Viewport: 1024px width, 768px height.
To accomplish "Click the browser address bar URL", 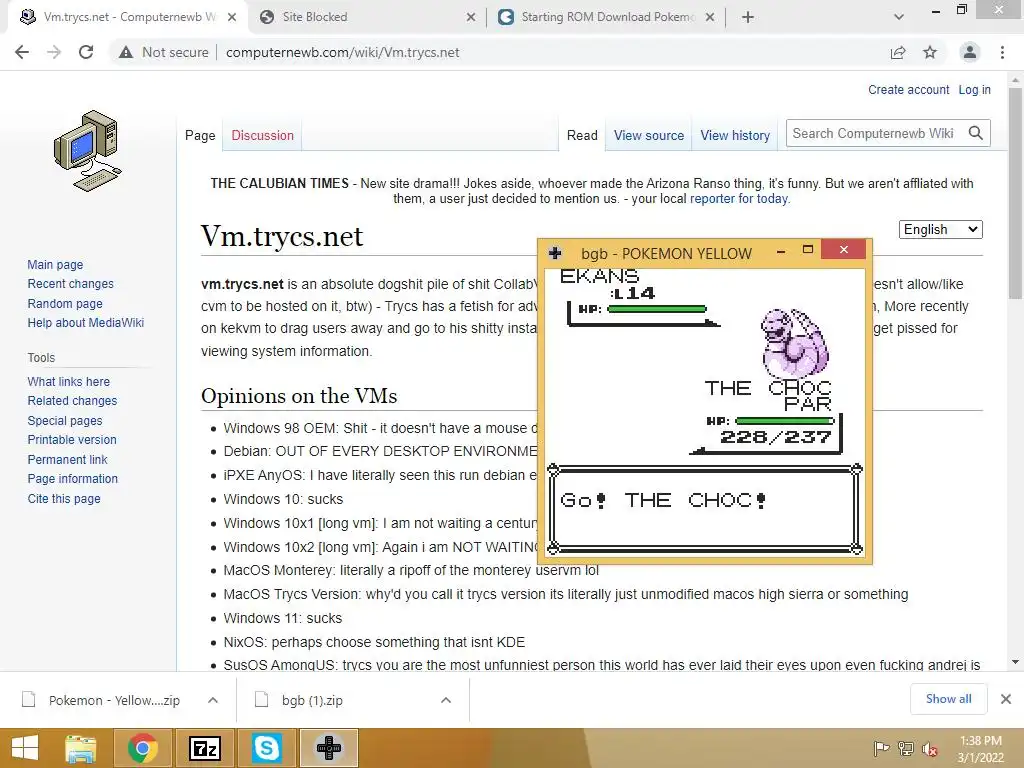I will 342,52.
